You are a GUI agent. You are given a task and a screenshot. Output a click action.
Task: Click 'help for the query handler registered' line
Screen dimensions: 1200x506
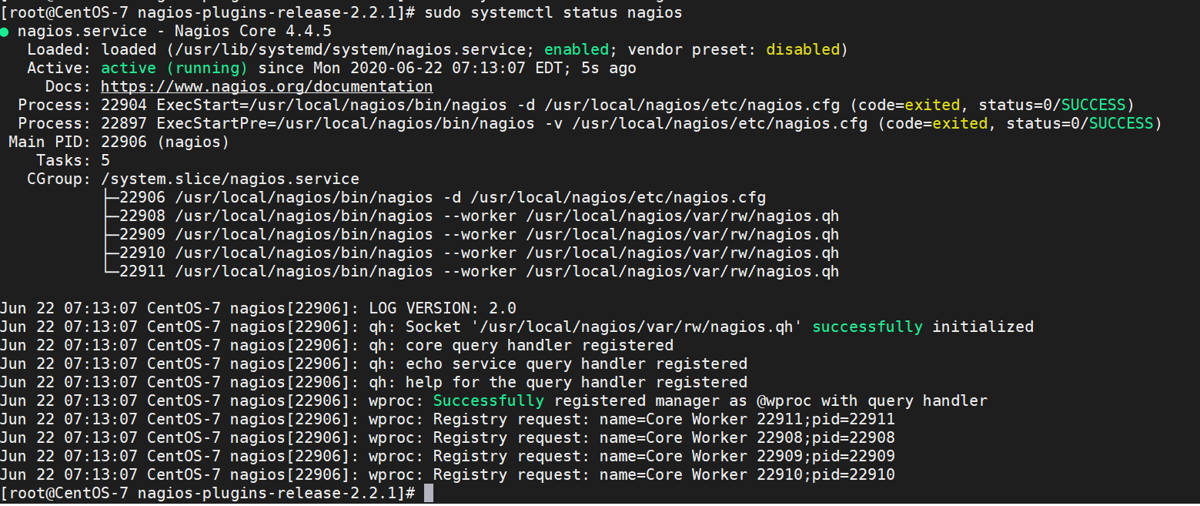(x=374, y=382)
